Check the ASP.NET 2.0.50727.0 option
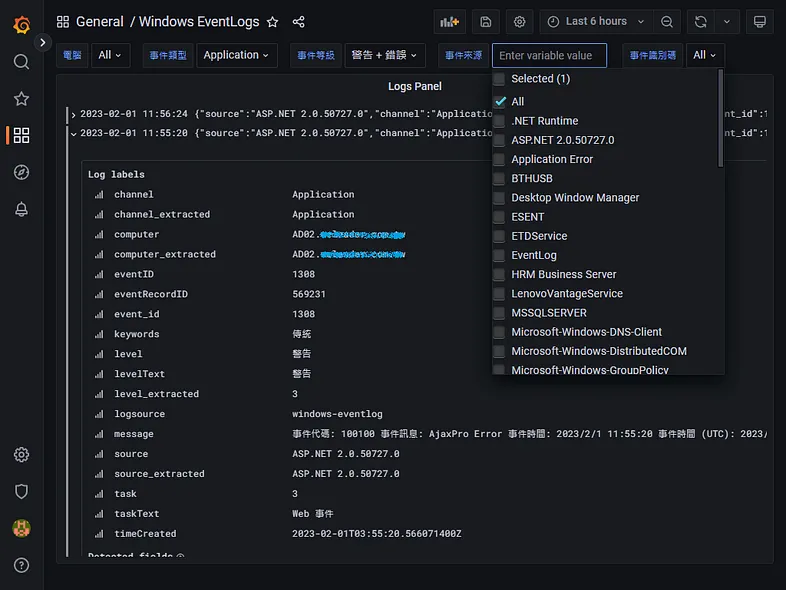 coord(499,140)
